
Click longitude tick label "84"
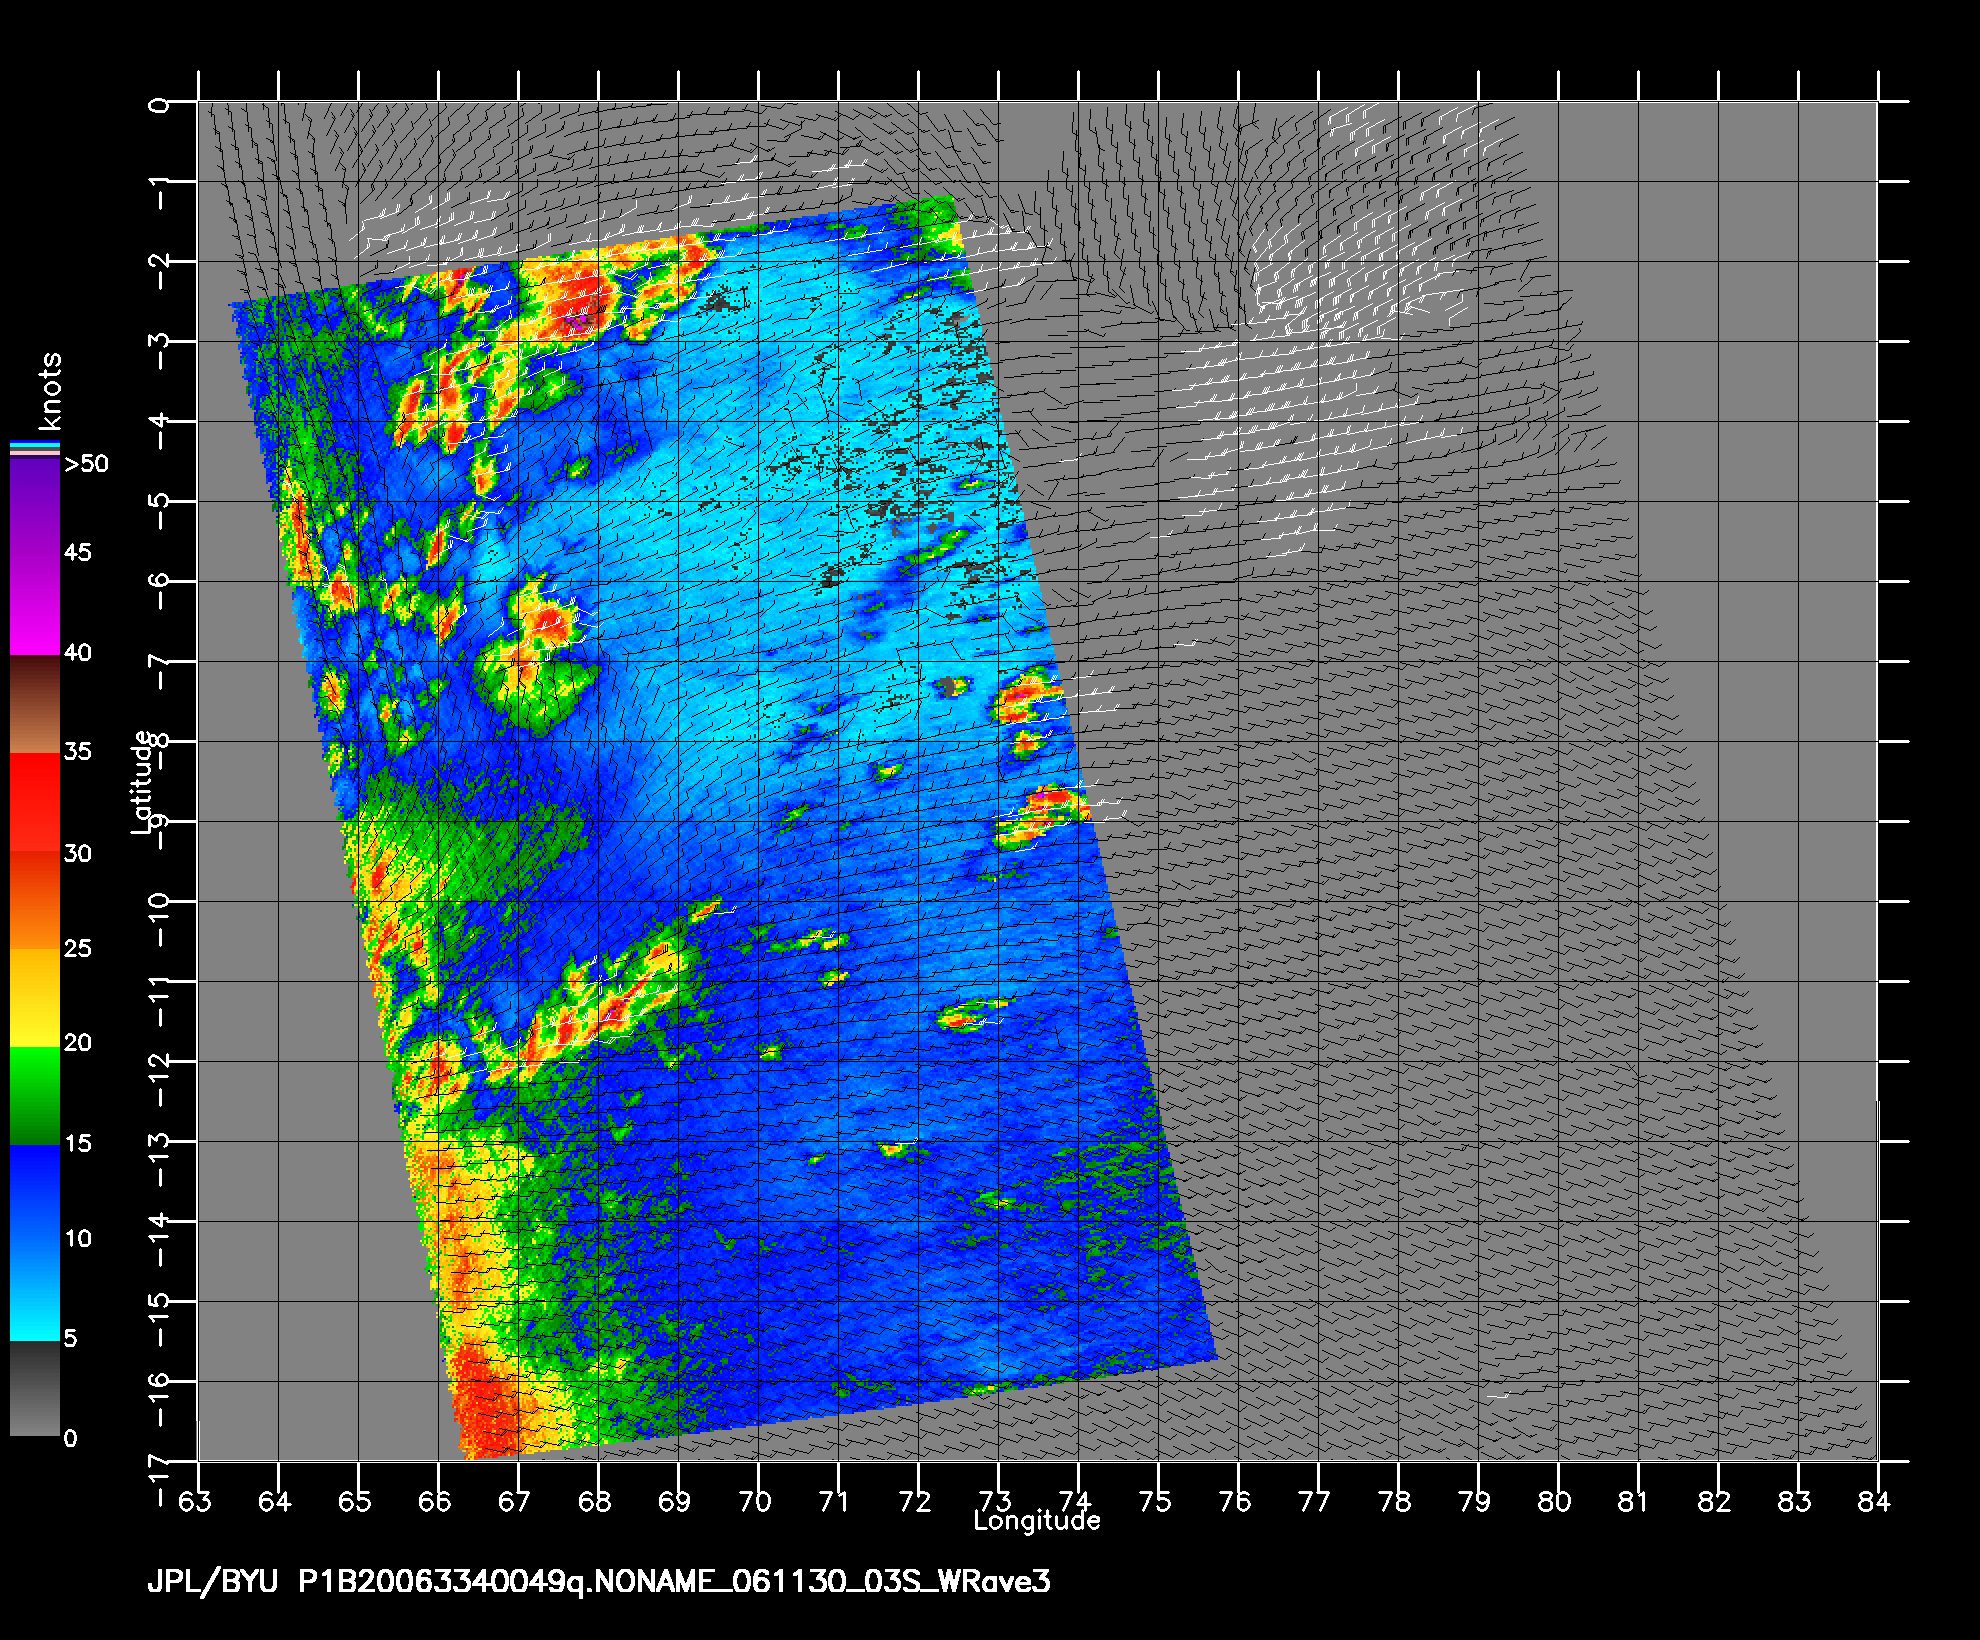[x=1875, y=1502]
